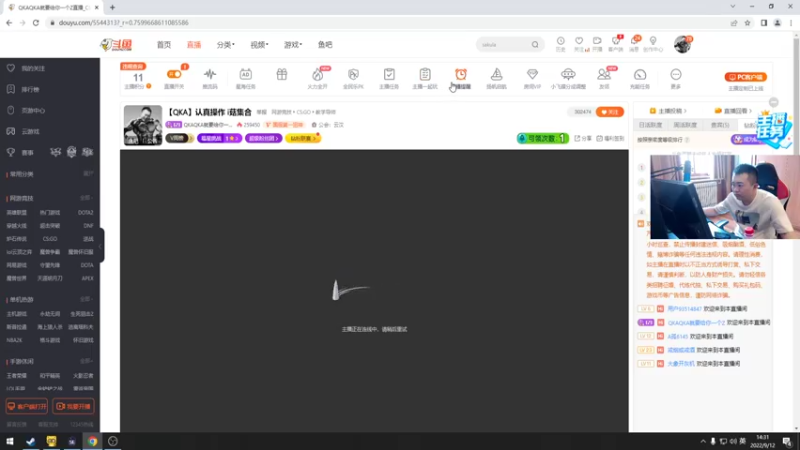Switch to the 日活跃度 tab
800x450 pixels.
click(x=650, y=125)
